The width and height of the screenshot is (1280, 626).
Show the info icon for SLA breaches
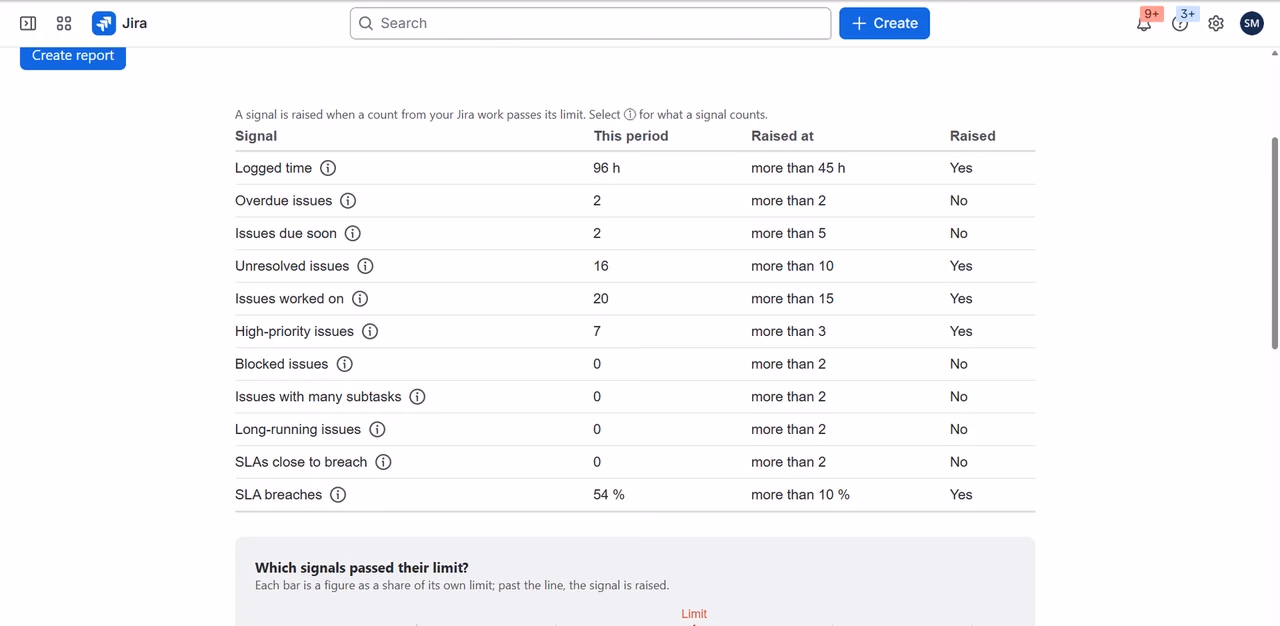[x=338, y=495]
